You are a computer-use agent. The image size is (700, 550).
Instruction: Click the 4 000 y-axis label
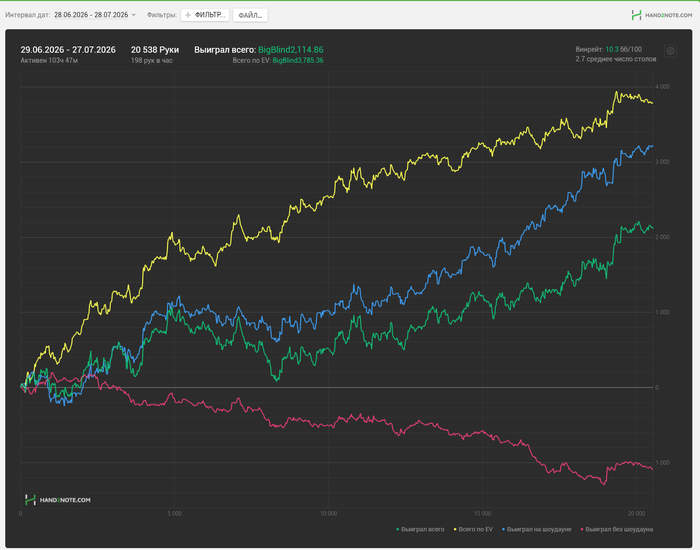coord(662,87)
